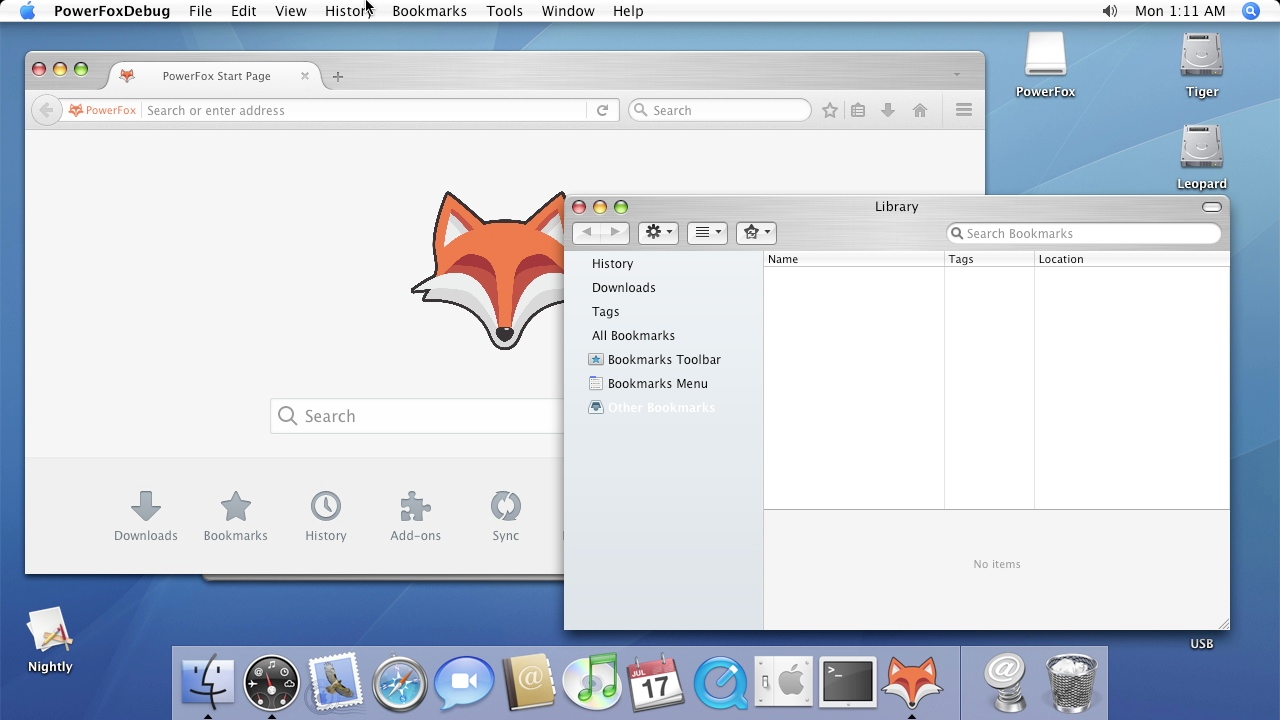Click the Sync shortcut on the start page

(x=506, y=517)
